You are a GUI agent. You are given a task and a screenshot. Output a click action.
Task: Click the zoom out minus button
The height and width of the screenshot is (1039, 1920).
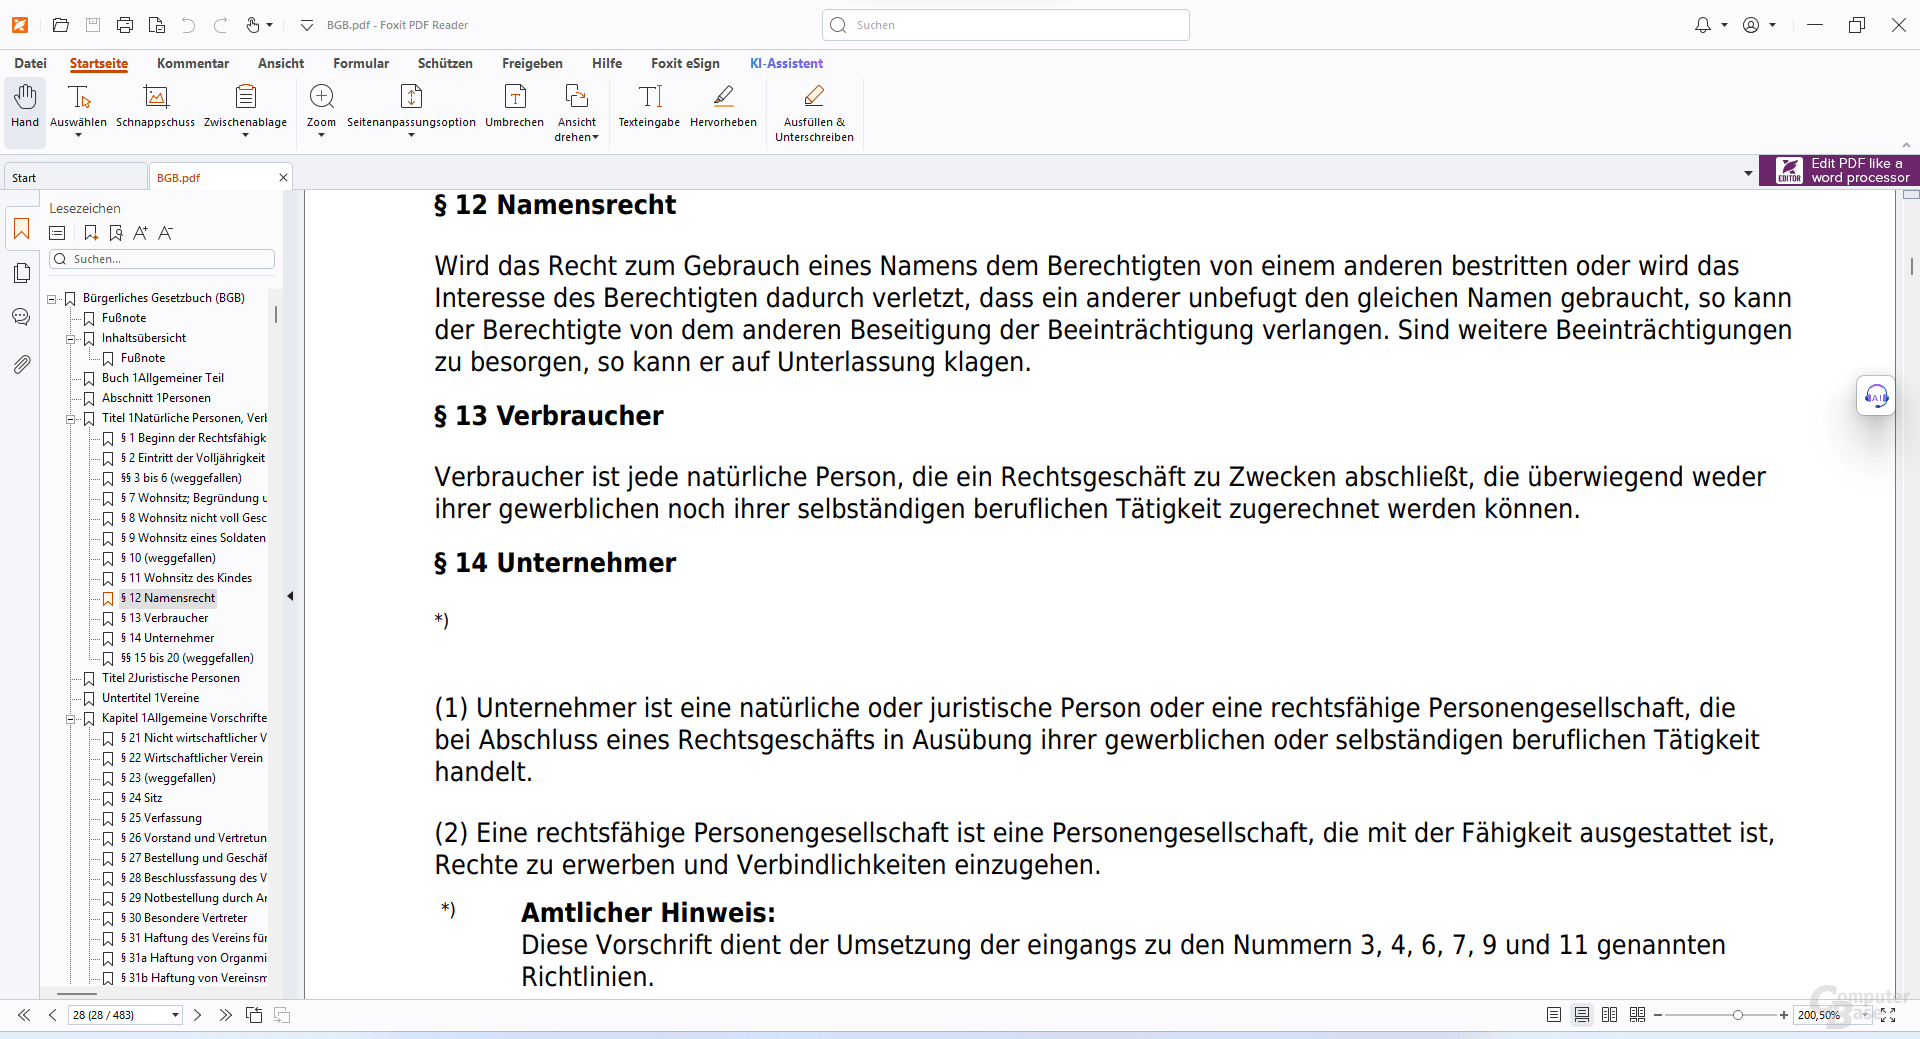[x=1657, y=1015]
